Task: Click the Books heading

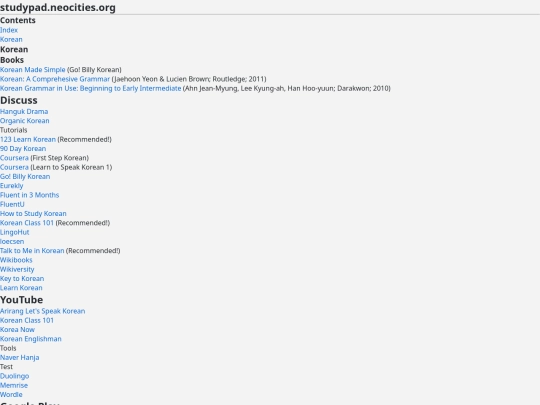Action: (x=12, y=60)
